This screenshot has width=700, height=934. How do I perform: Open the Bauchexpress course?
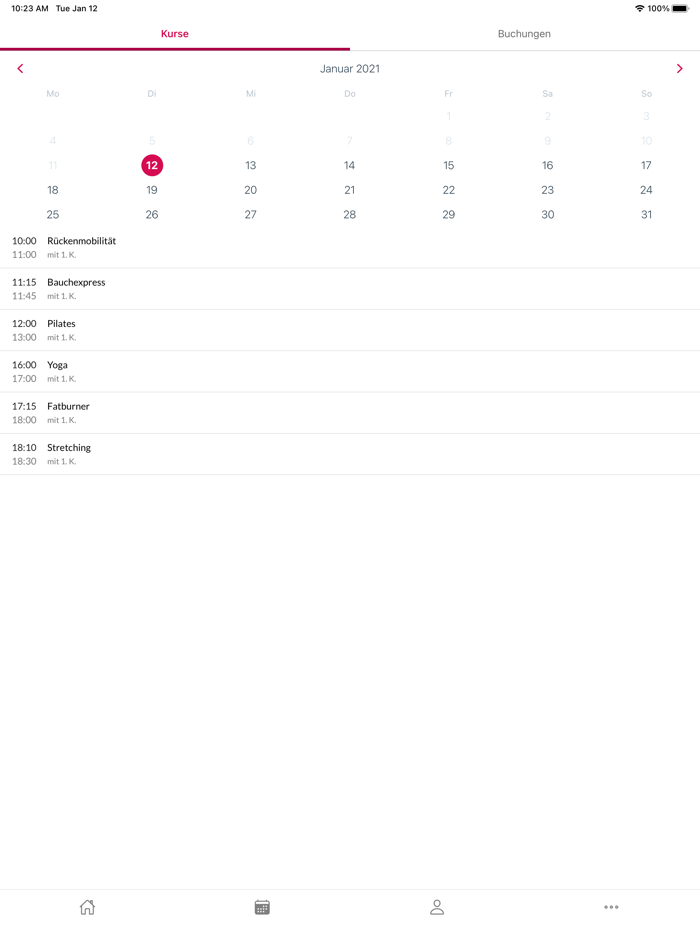point(350,289)
